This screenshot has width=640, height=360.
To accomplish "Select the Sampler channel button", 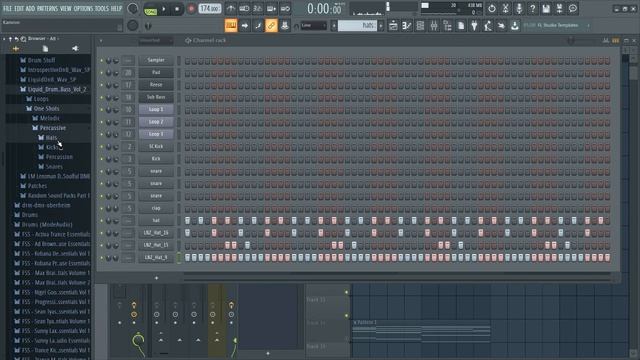I will coord(156,60).
